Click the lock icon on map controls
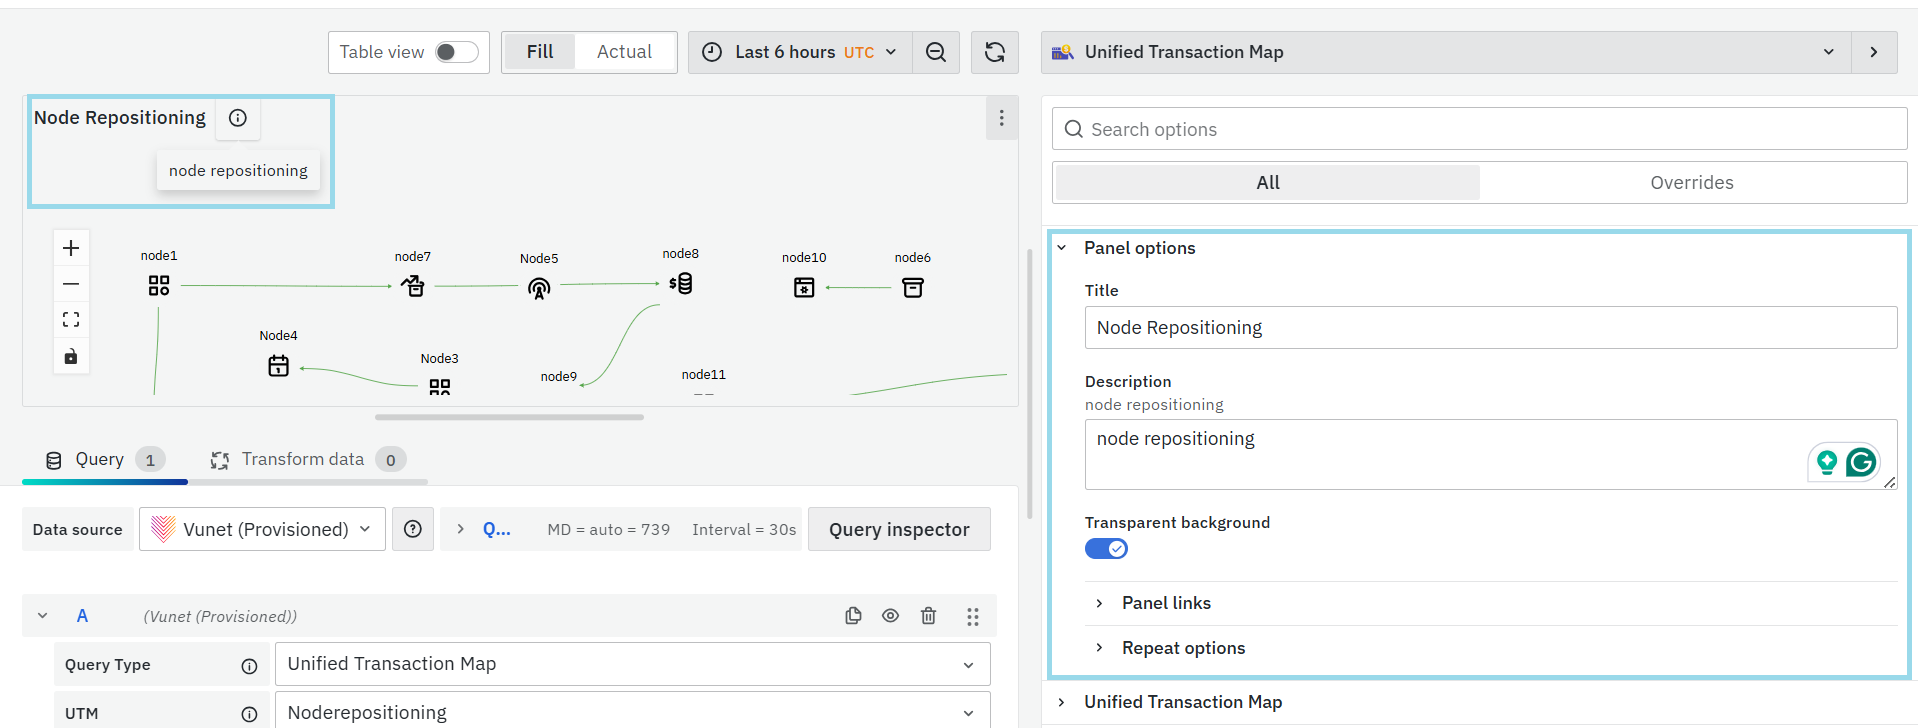 tap(71, 357)
